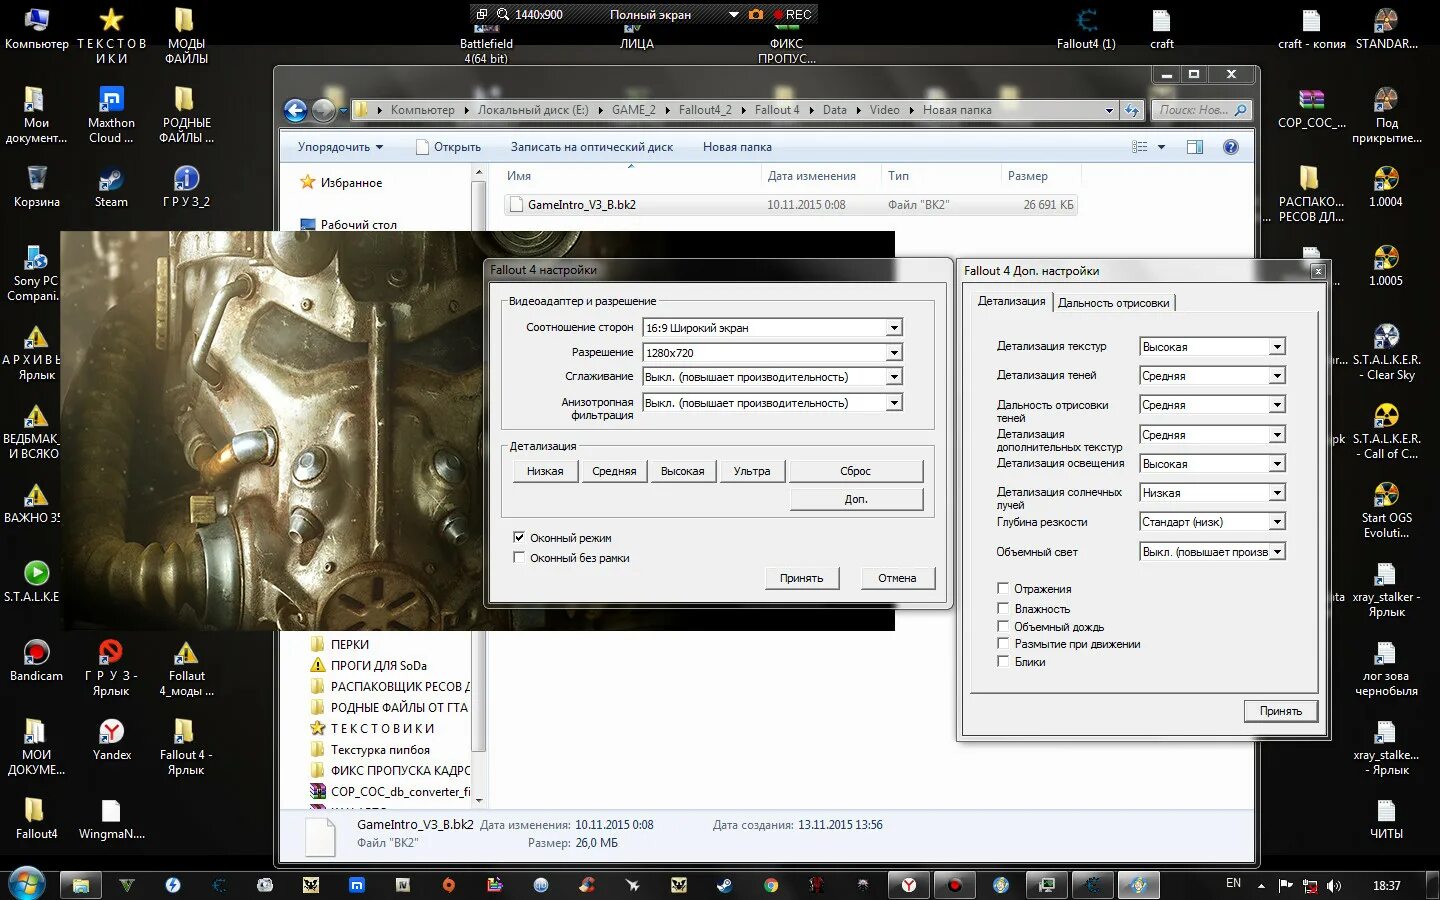1440x900 pixels.
Task: Uncheck the Оконный режим checkbox
Action: coord(519,537)
